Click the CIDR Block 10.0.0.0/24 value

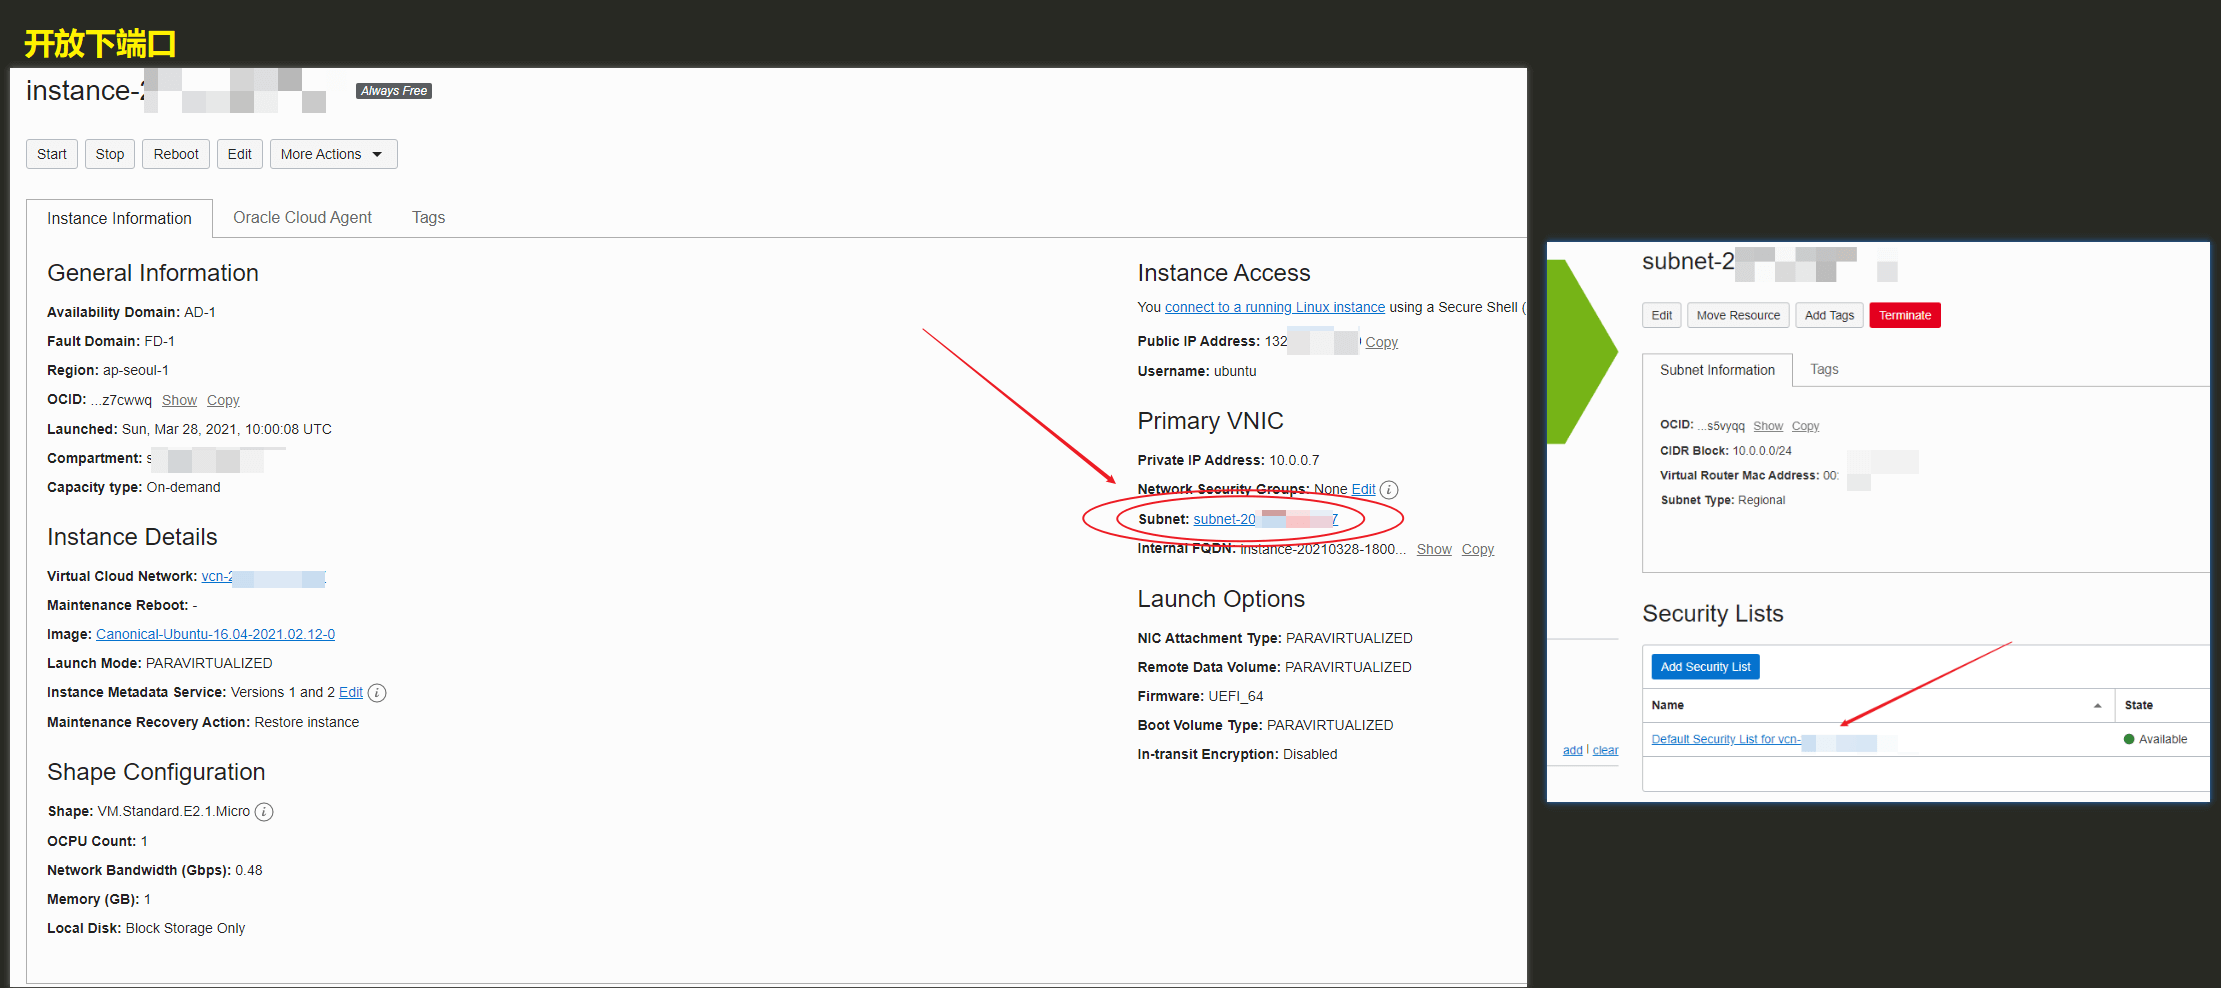pos(1762,452)
